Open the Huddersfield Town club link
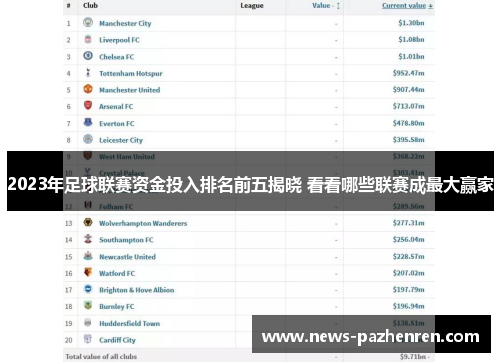The width and height of the screenshot is (500, 362). click(129, 323)
